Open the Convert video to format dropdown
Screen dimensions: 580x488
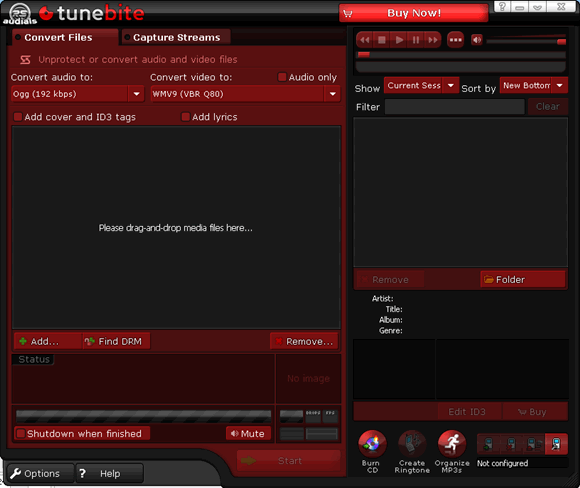point(332,94)
